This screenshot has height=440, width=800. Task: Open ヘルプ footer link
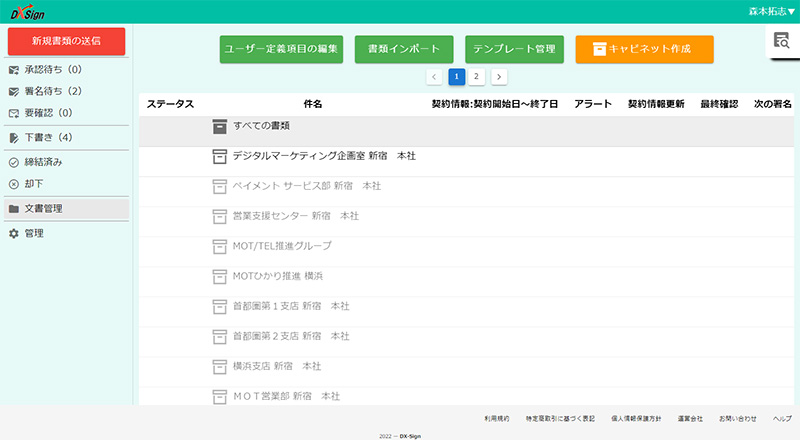(x=782, y=419)
